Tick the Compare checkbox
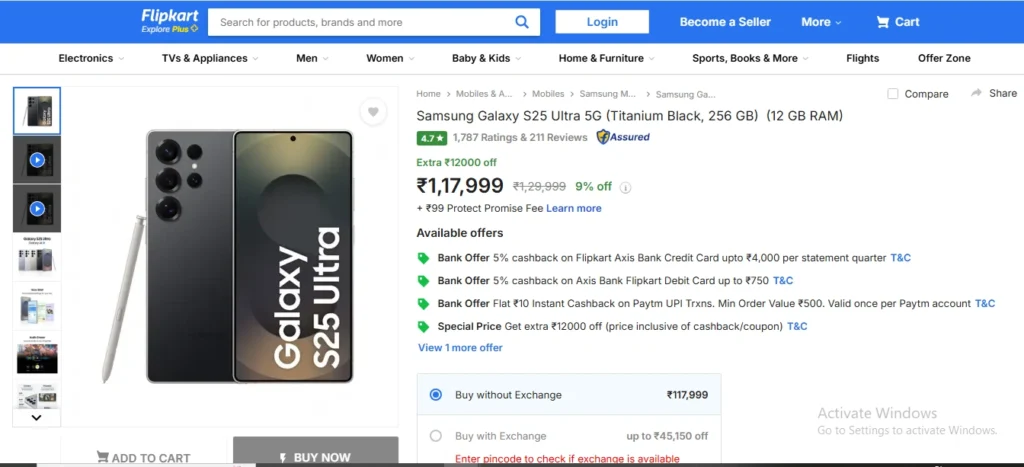 [893, 94]
